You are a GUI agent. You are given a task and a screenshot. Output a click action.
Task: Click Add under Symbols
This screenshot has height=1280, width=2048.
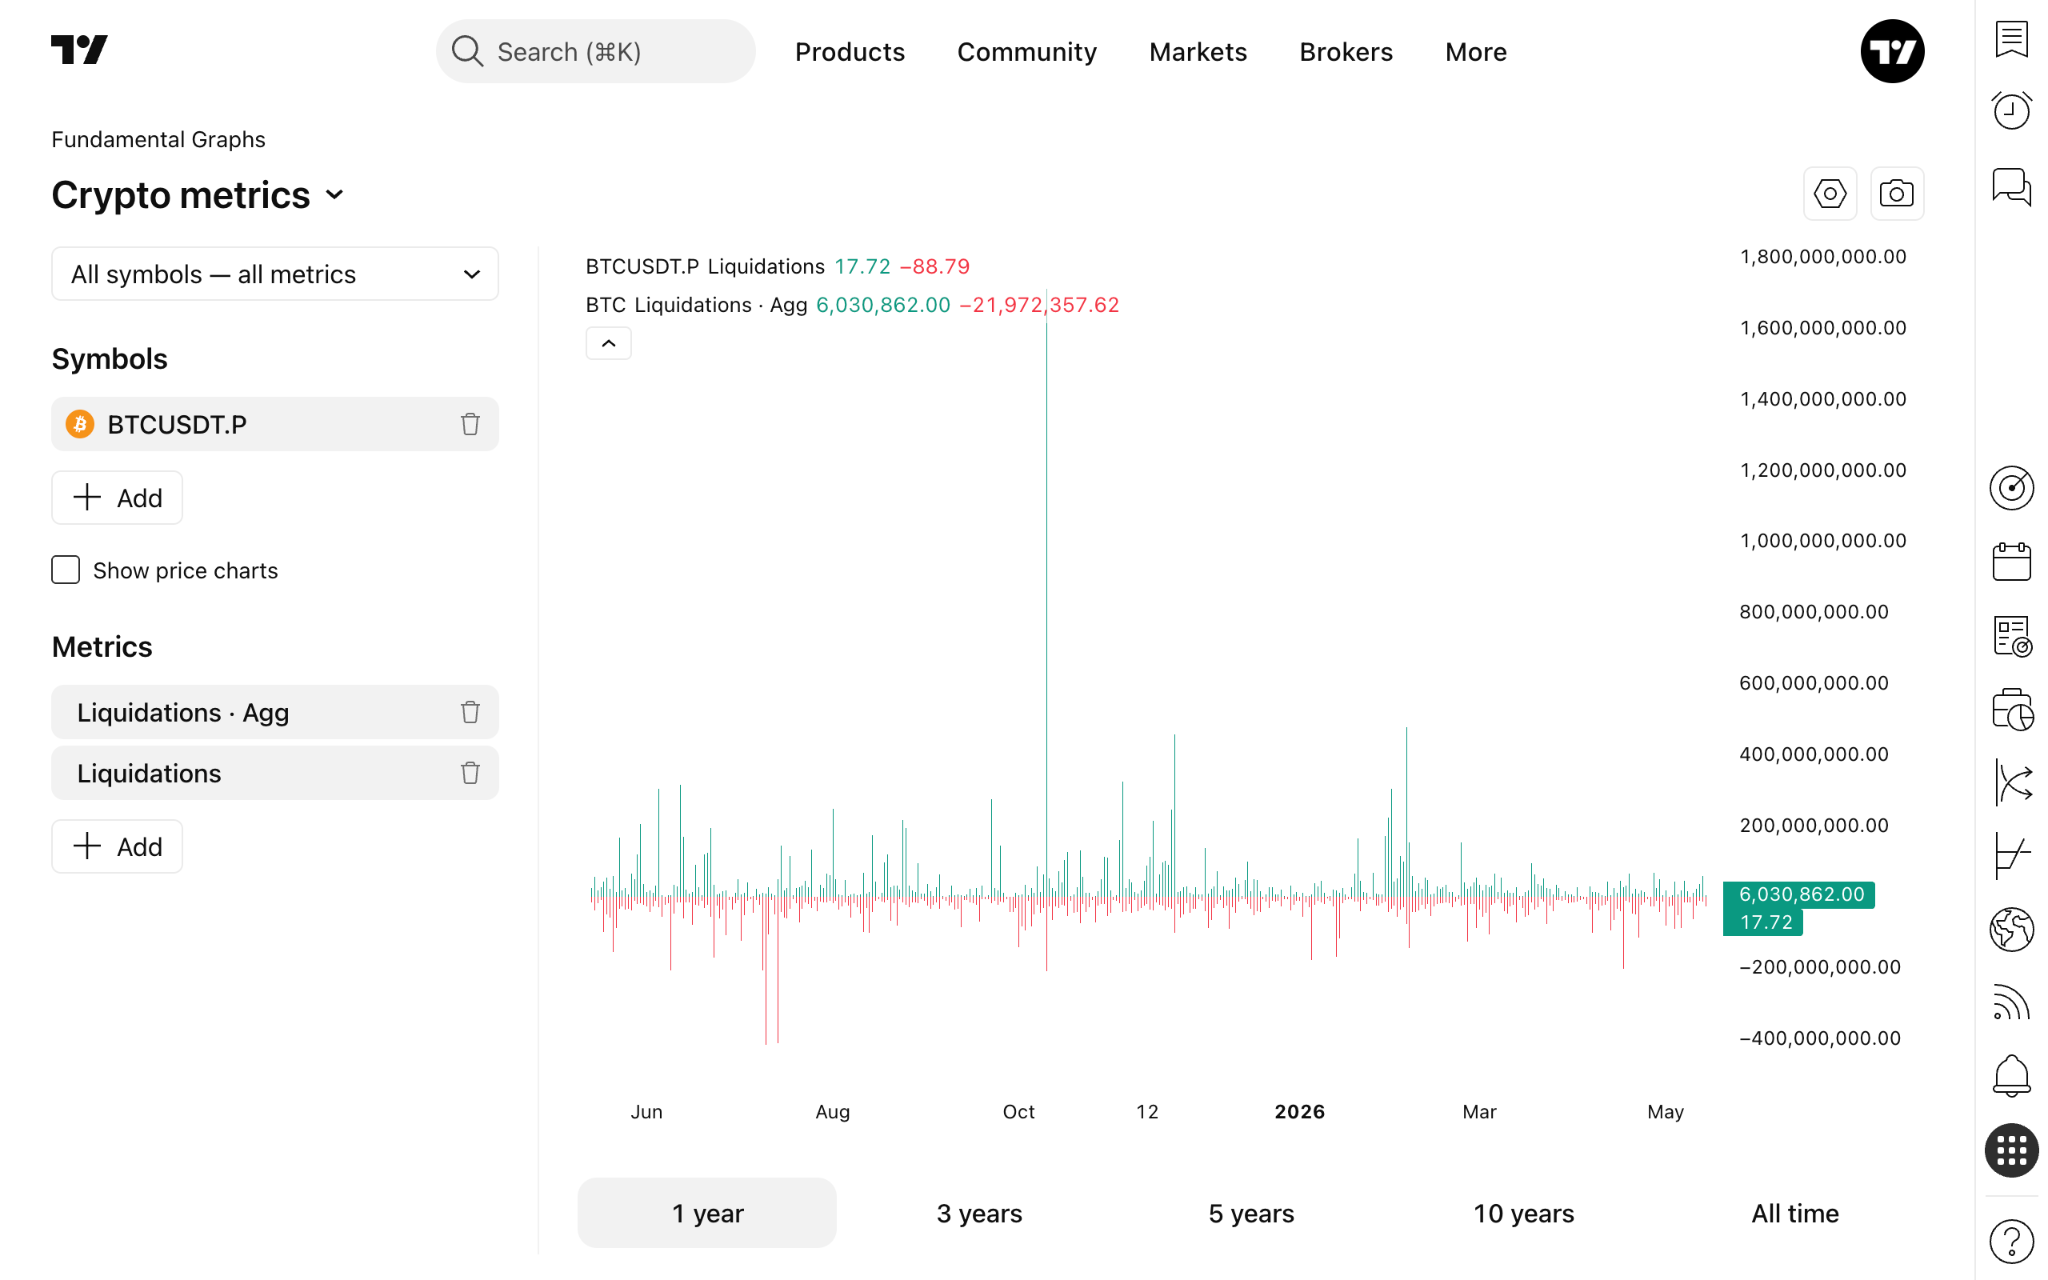117,498
